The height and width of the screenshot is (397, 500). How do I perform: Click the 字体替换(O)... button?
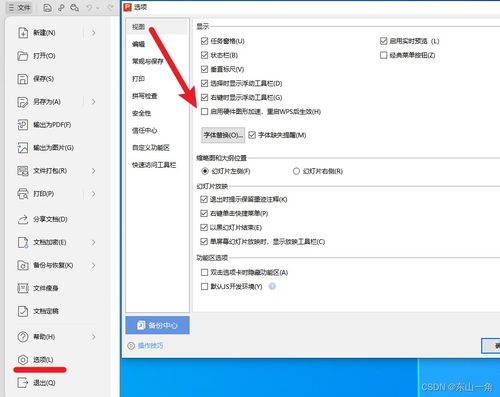(x=223, y=135)
